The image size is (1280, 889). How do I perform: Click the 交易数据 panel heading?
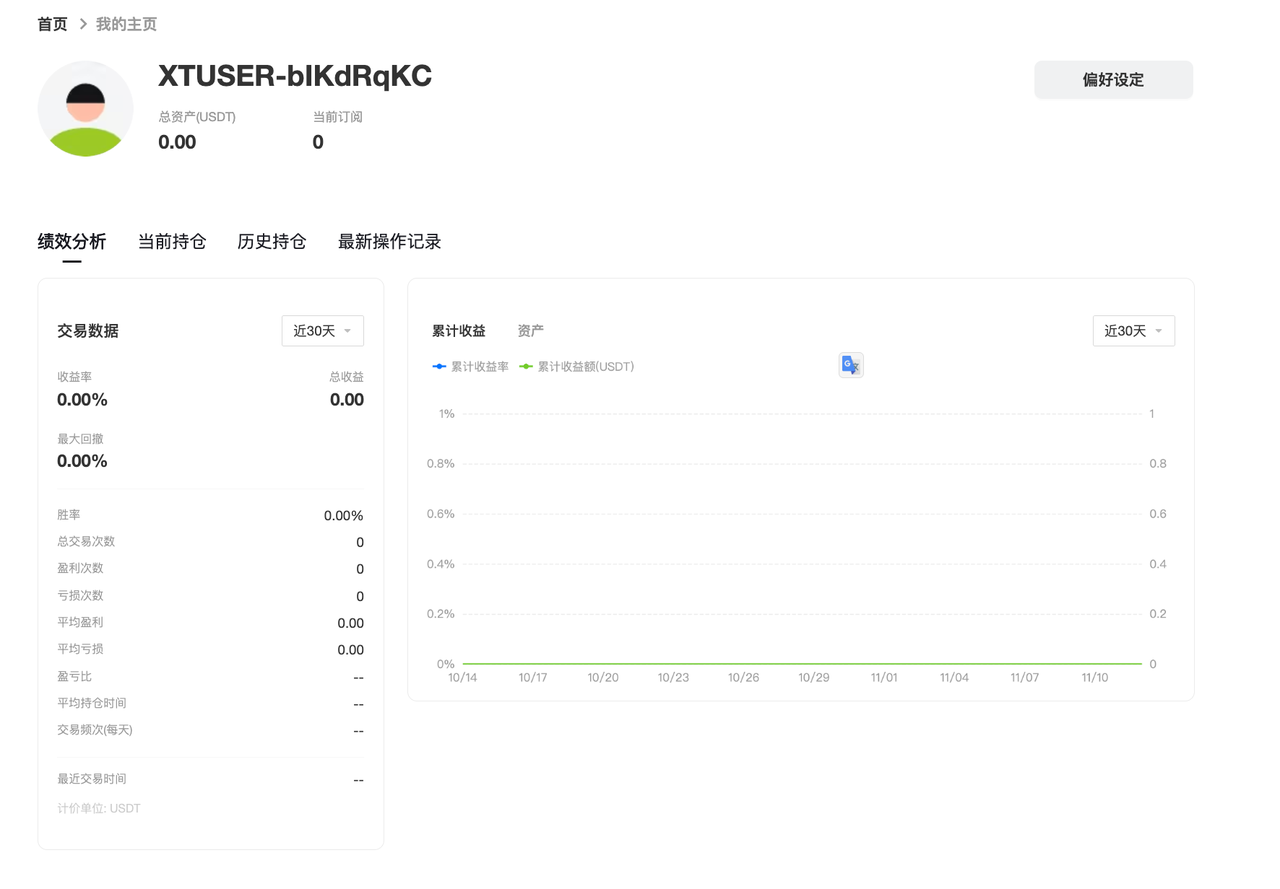[x=88, y=331]
